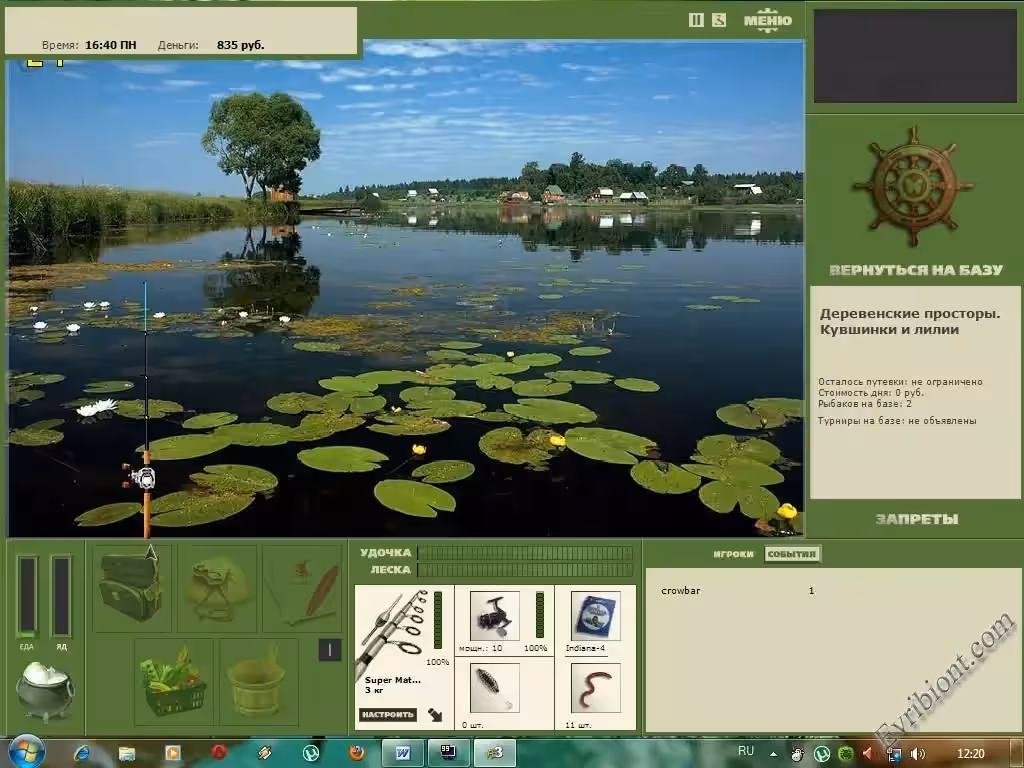Image resolution: width=1024 pixels, height=768 pixels.
Task: Open the tackle box icon
Action: [x=131, y=587]
